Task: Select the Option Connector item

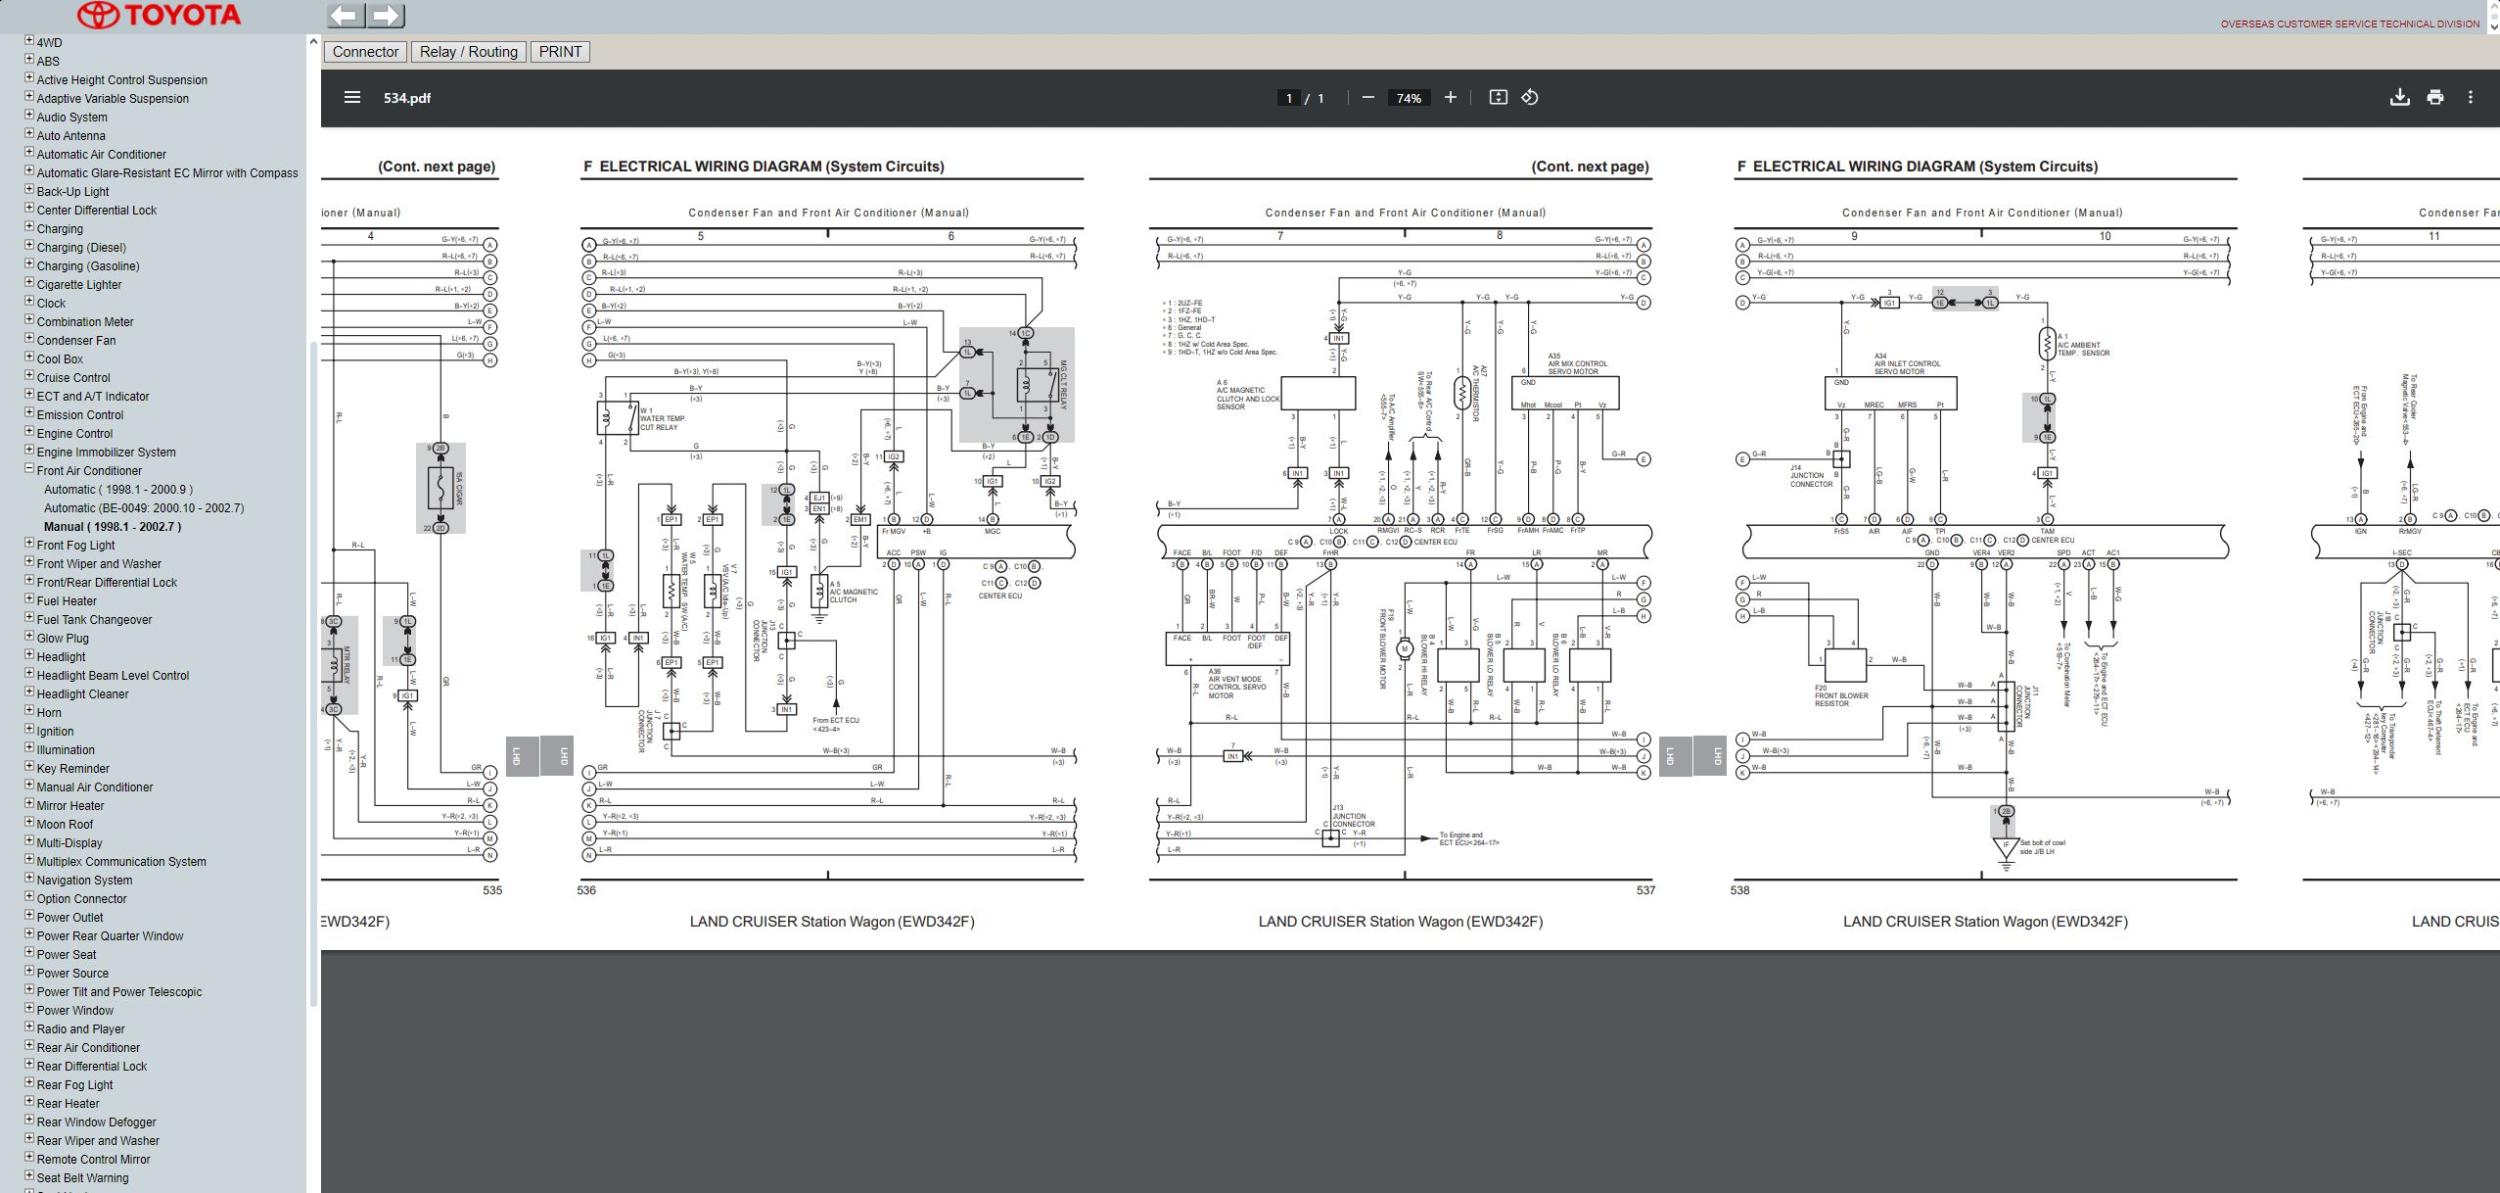Action: tap(82, 899)
